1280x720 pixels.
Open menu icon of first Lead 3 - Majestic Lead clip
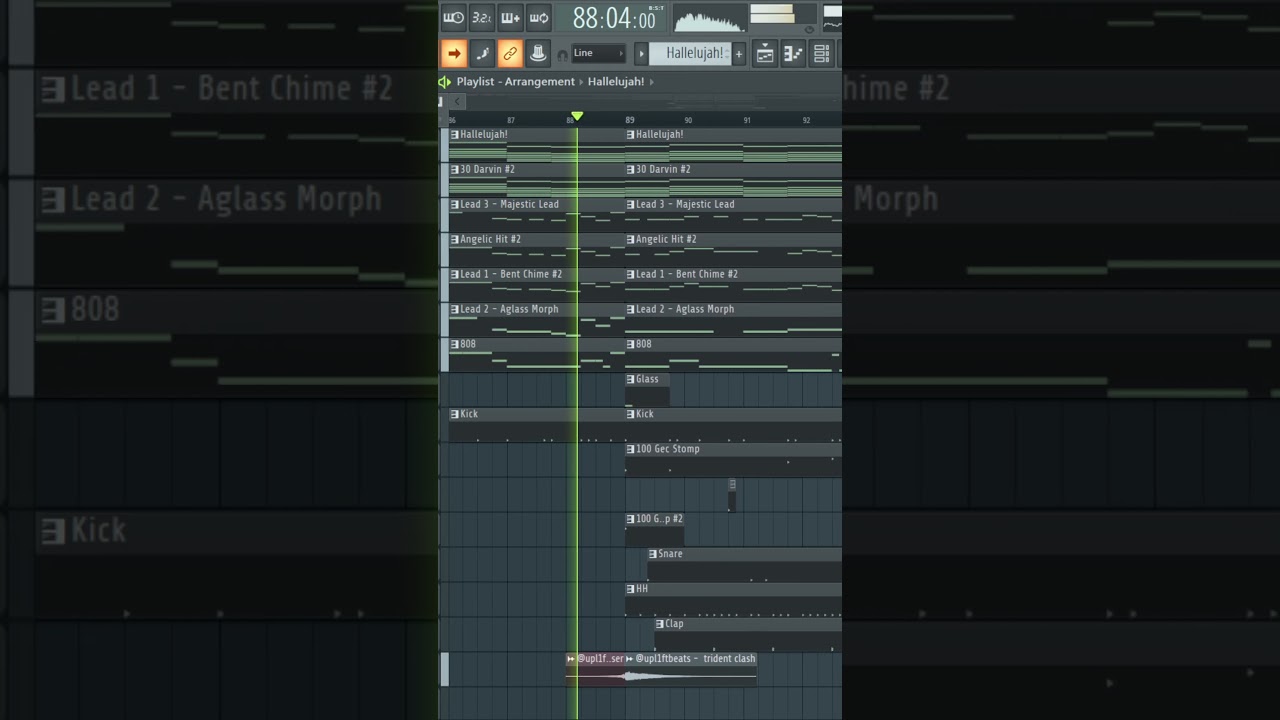(x=455, y=204)
